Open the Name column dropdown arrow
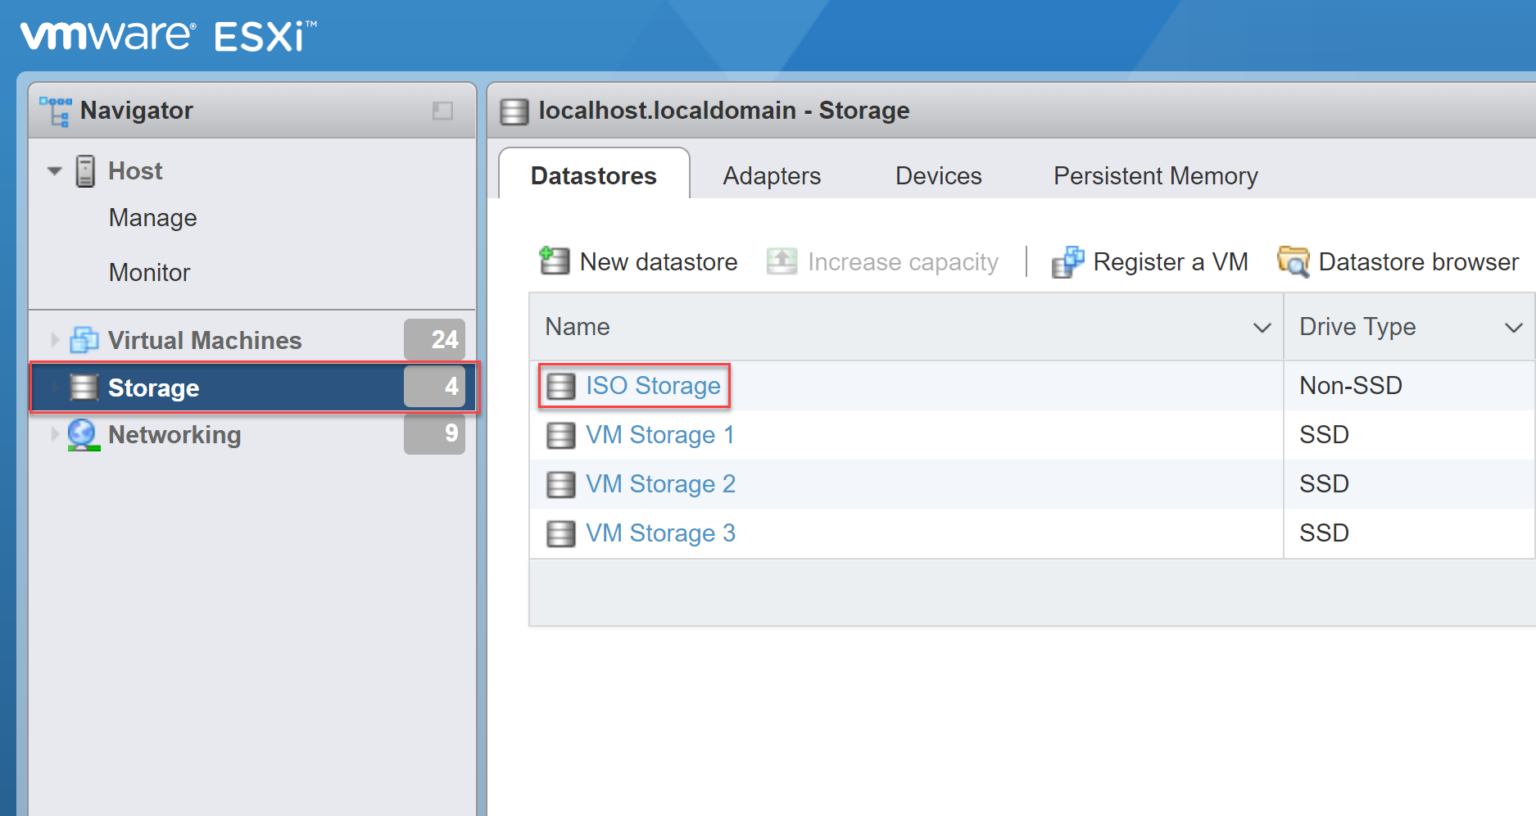 1262,327
